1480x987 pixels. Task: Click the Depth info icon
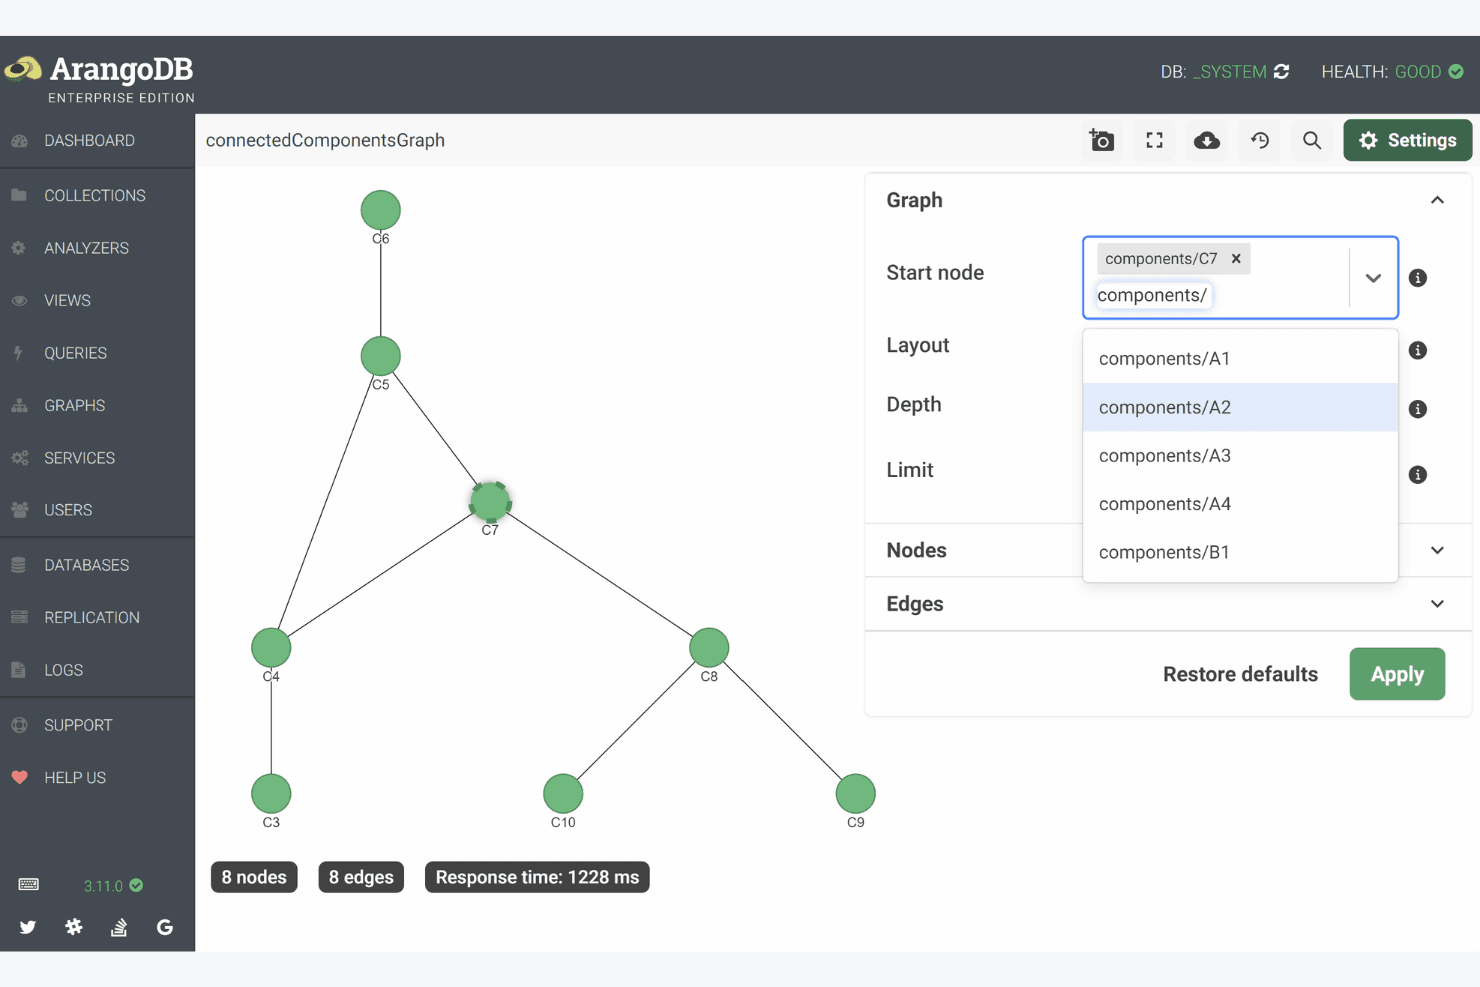[1418, 409]
